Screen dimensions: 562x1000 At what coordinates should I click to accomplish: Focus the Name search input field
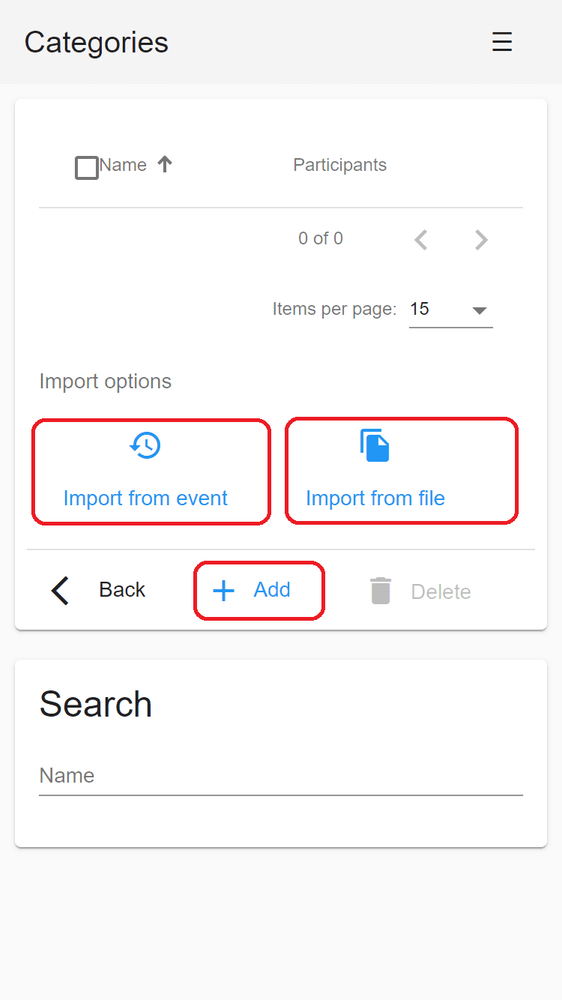[x=281, y=776]
